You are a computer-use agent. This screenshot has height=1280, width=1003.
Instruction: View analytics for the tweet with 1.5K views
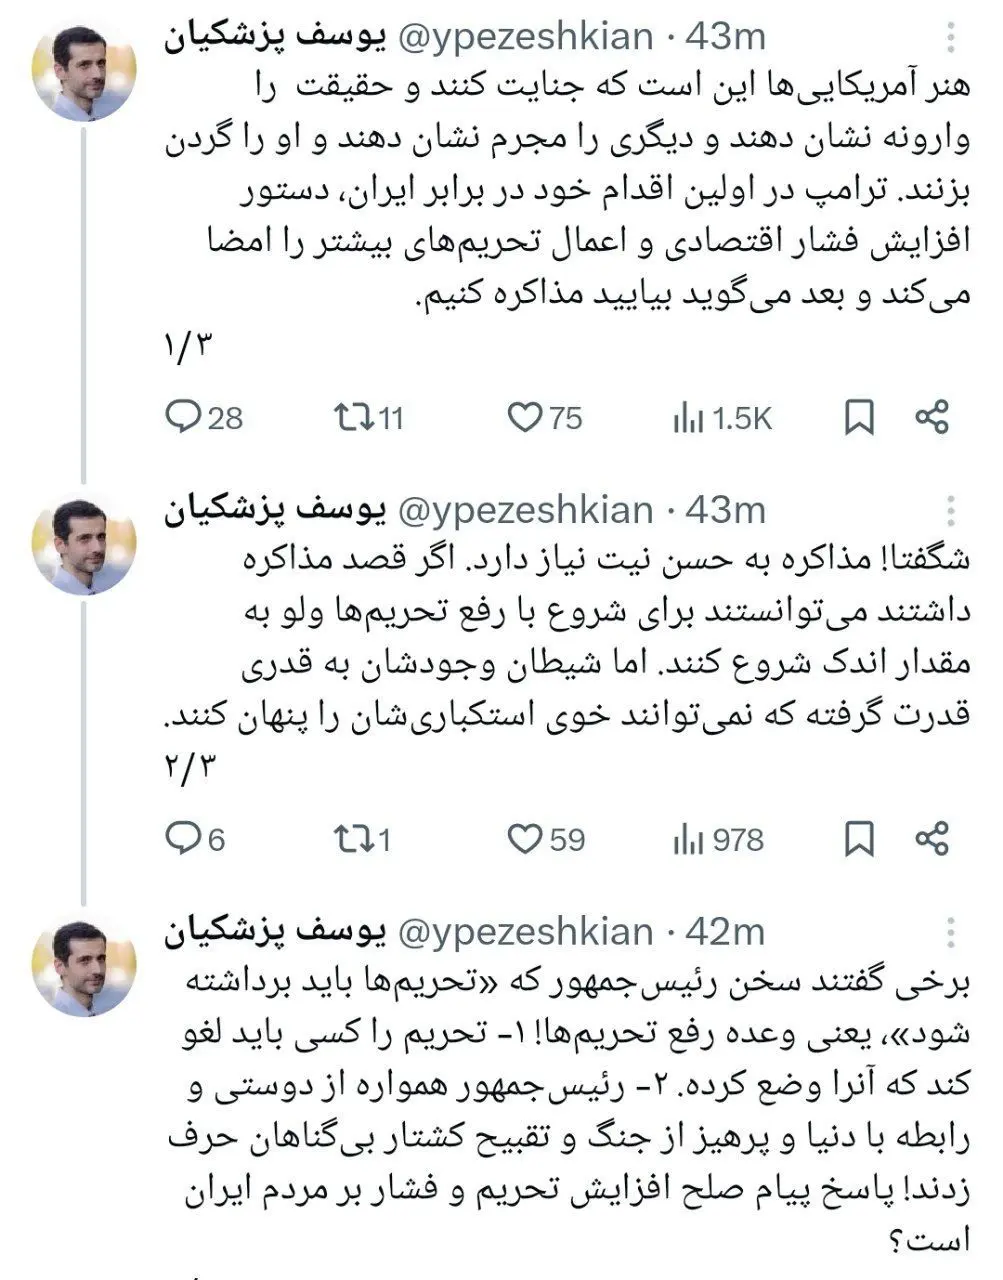coord(690,418)
